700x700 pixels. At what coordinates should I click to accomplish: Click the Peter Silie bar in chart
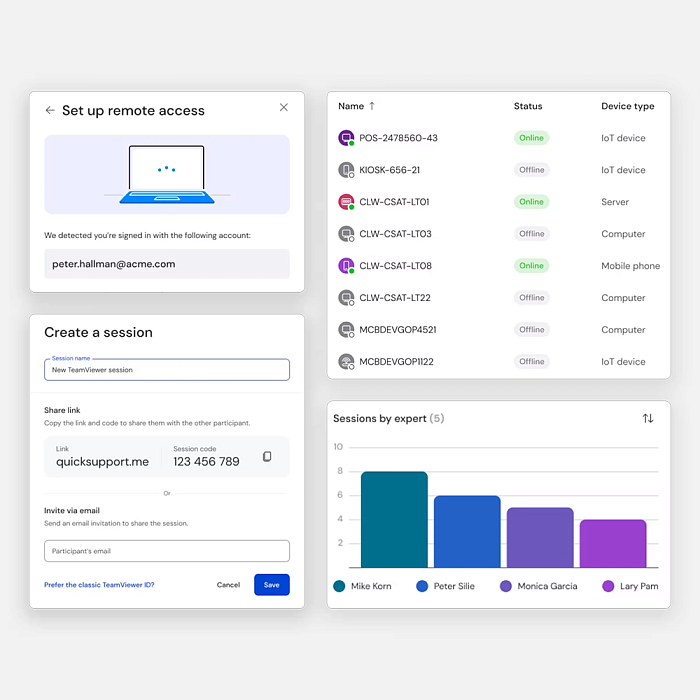point(467,532)
